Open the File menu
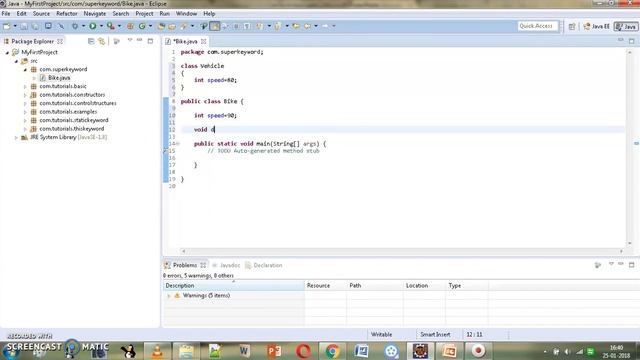Image resolution: width=640 pixels, height=360 pixels. [6, 13]
